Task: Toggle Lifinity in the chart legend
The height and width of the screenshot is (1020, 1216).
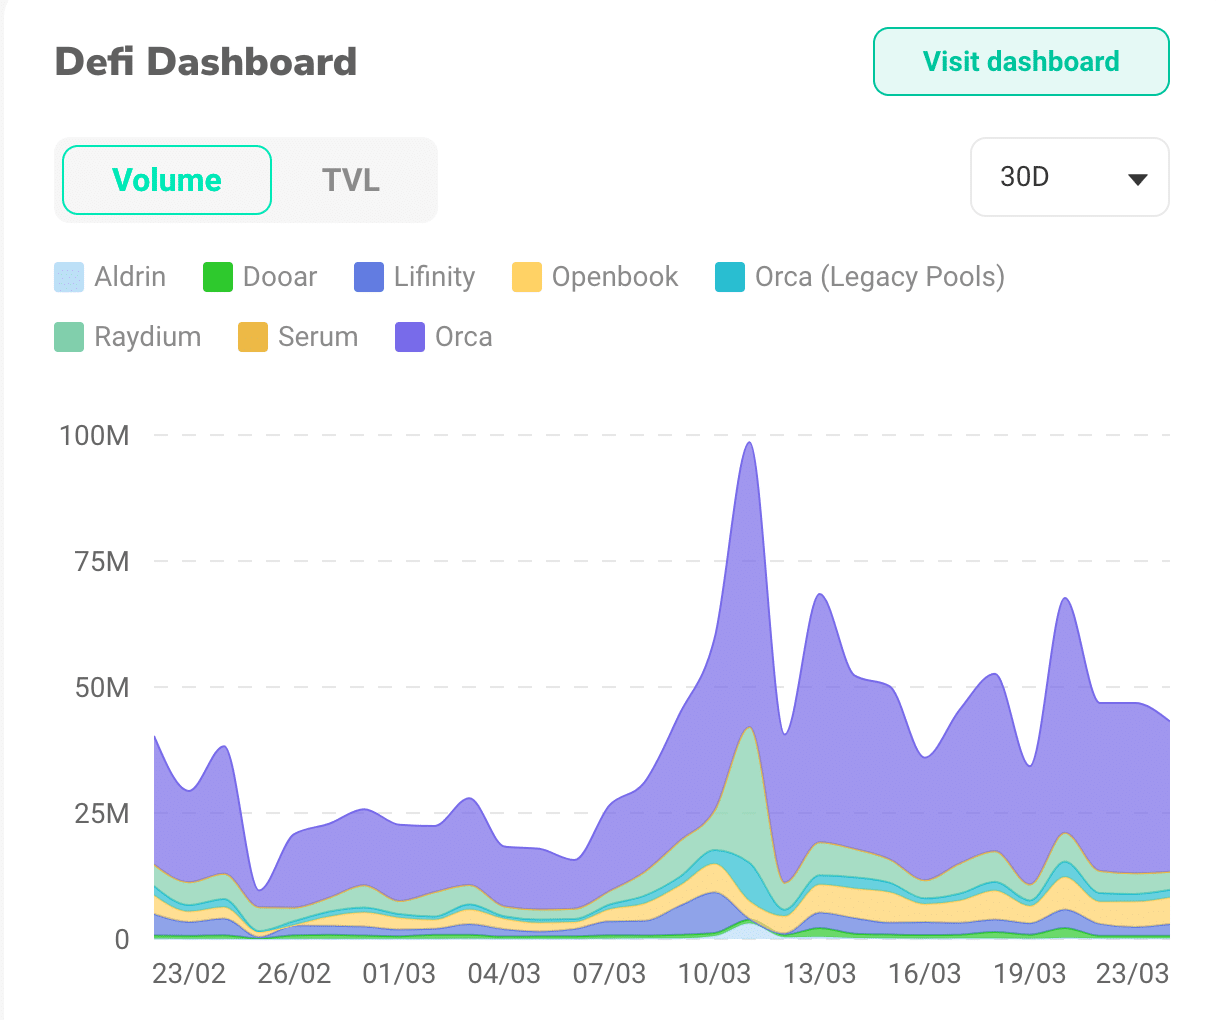Action: [437, 277]
